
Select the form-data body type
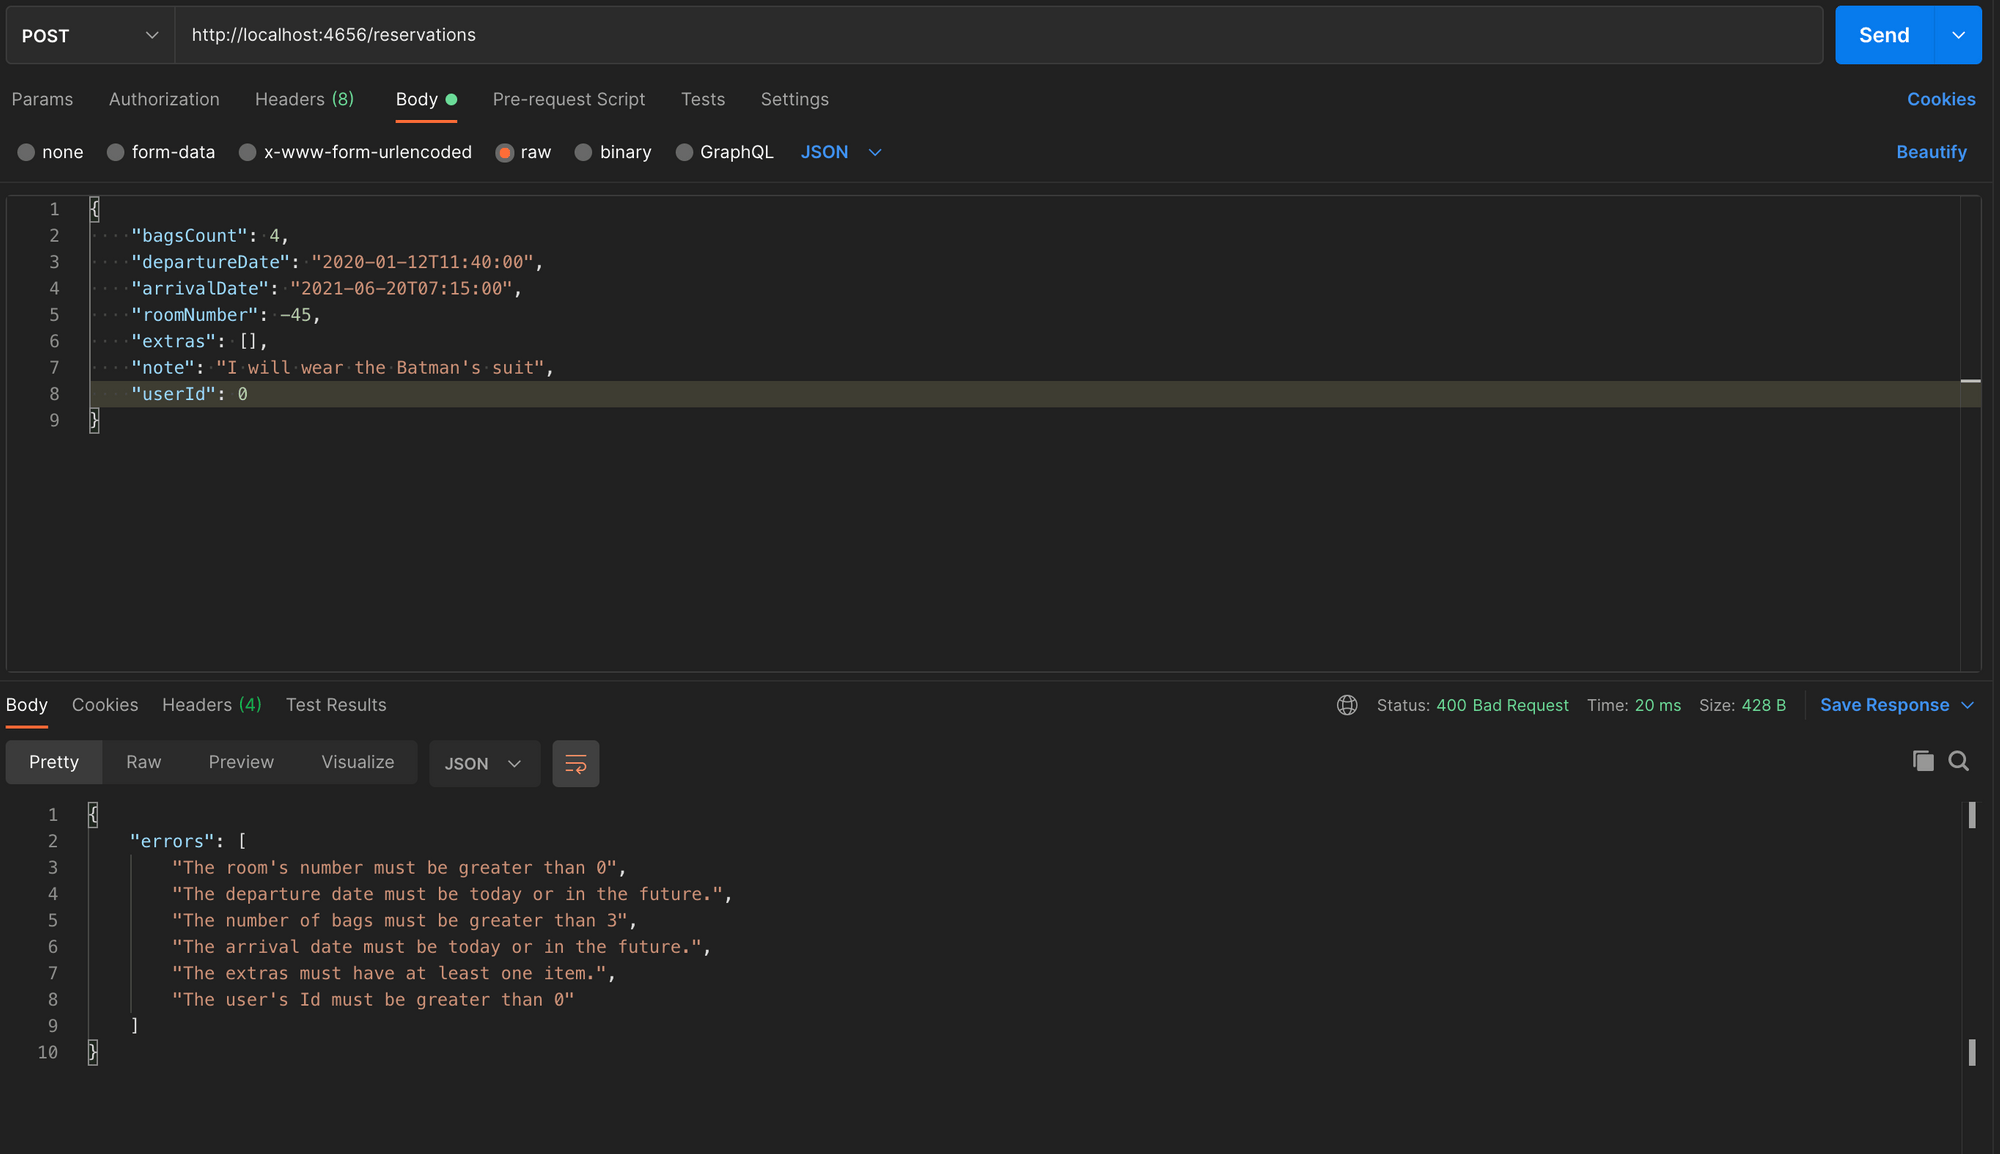point(160,152)
